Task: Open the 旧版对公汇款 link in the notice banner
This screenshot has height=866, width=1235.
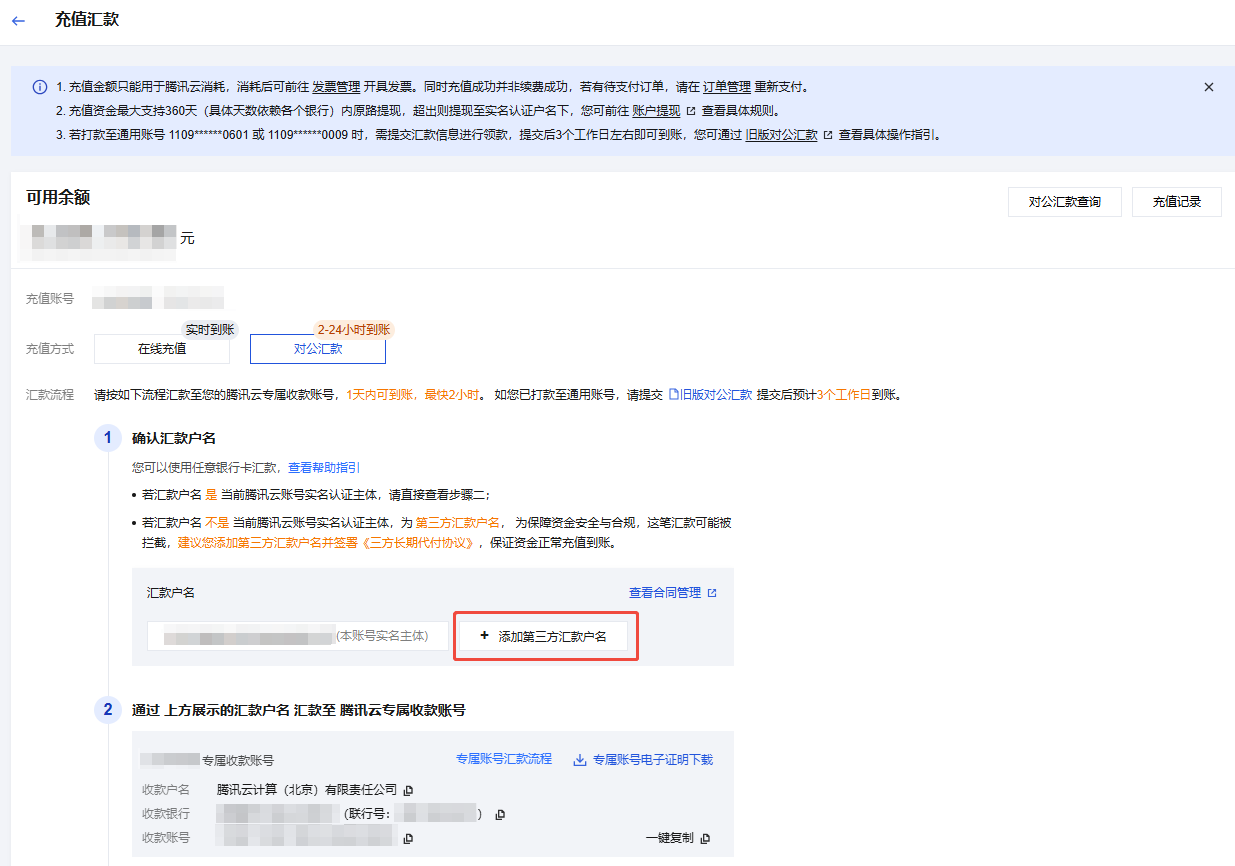Action: (x=782, y=134)
